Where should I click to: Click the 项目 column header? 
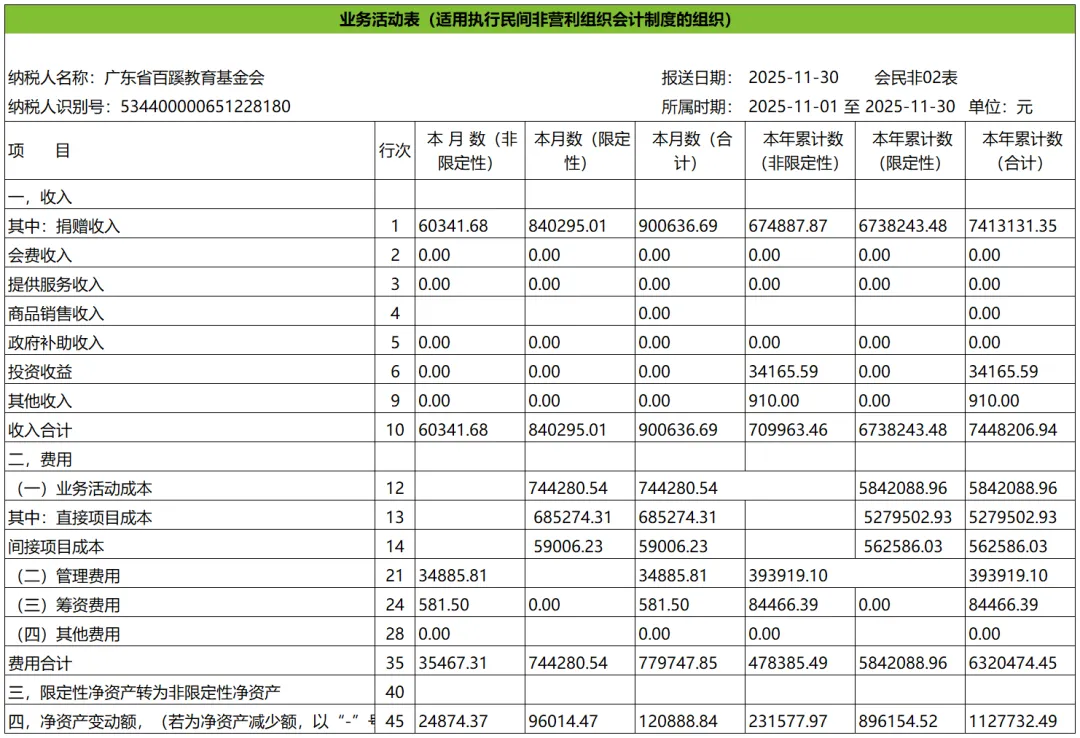click(x=189, y=151)
